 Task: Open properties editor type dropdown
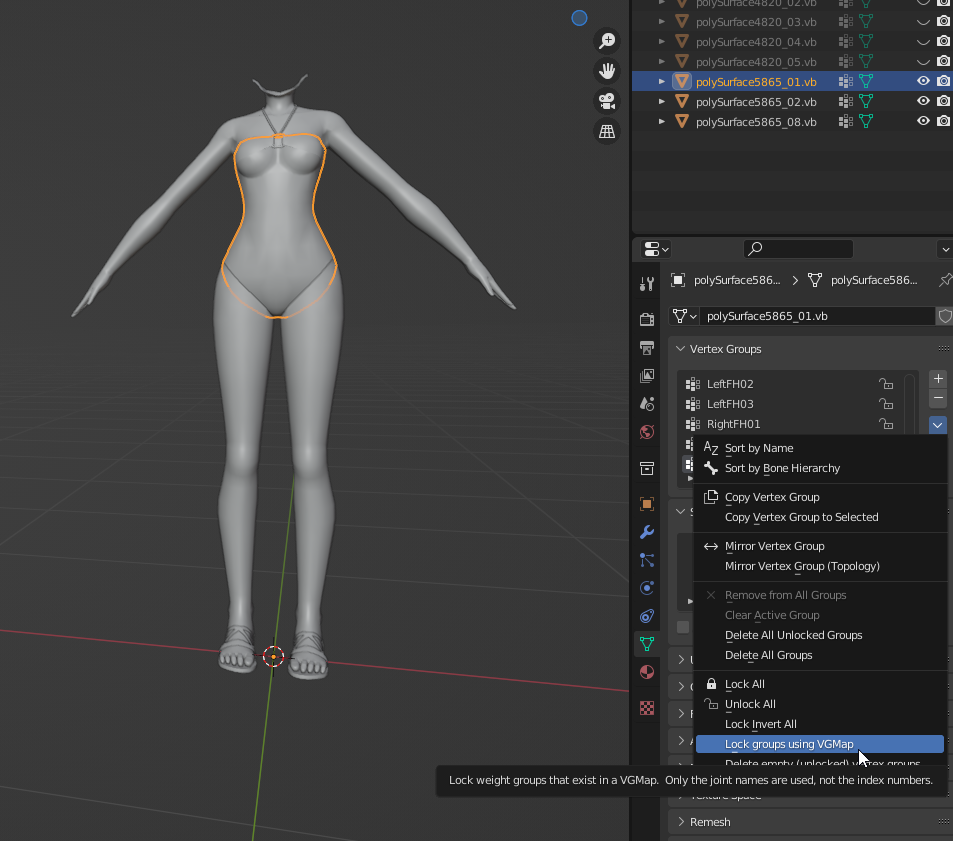[656, 249]
